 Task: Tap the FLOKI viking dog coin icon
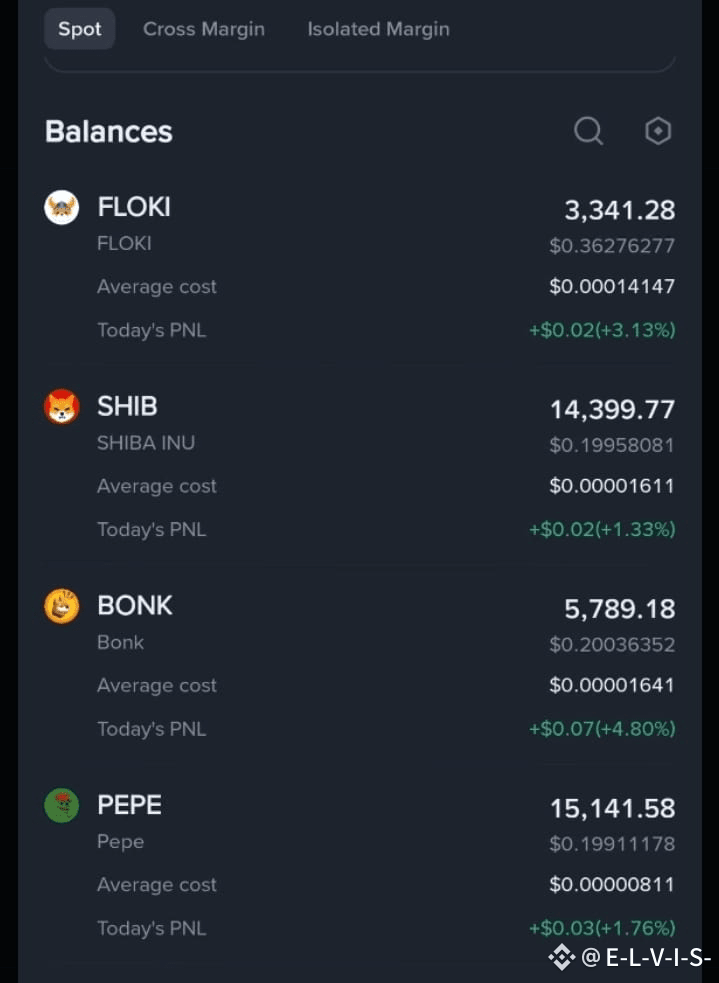[x=61, y=208]
